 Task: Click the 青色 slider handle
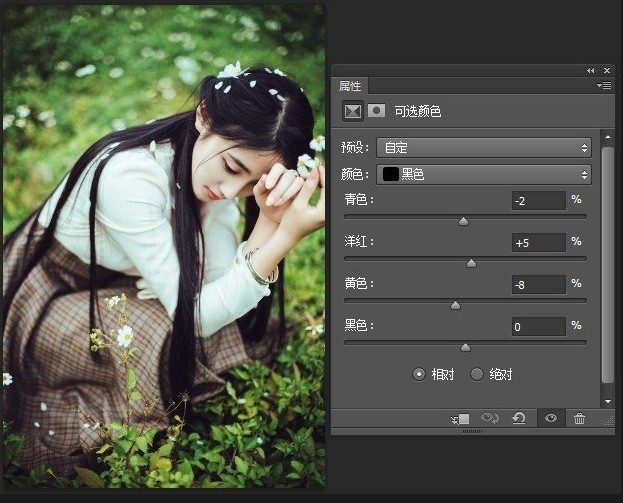click(463, 221)
